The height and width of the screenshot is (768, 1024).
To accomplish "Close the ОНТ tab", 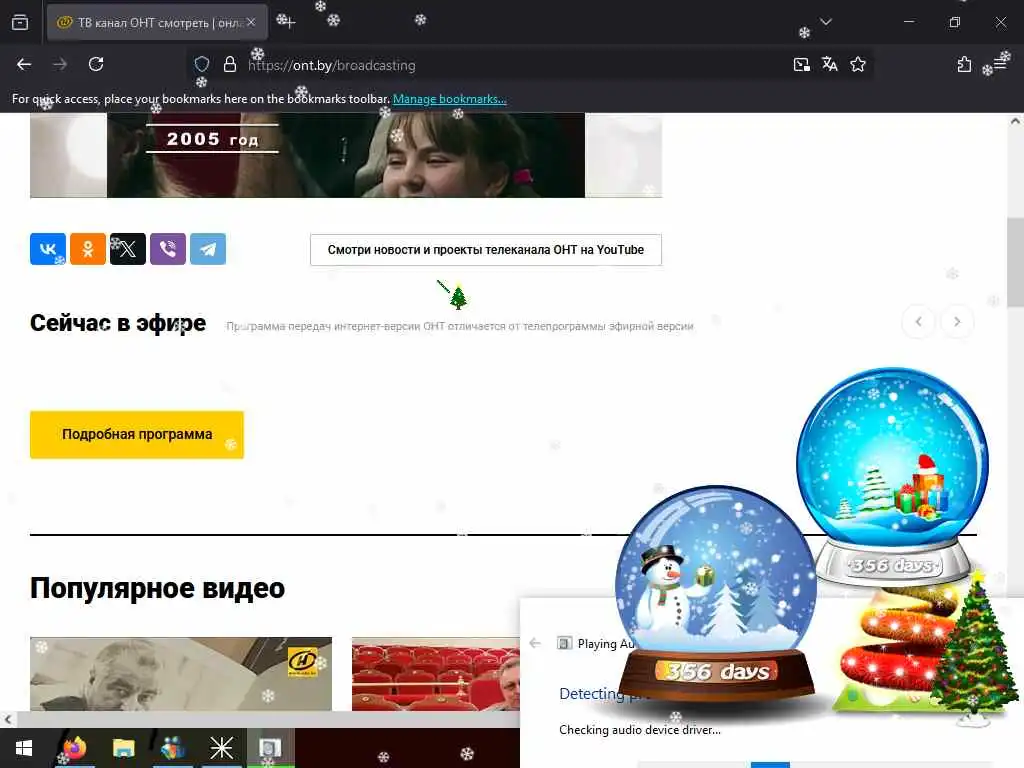I will coord(251,22).
